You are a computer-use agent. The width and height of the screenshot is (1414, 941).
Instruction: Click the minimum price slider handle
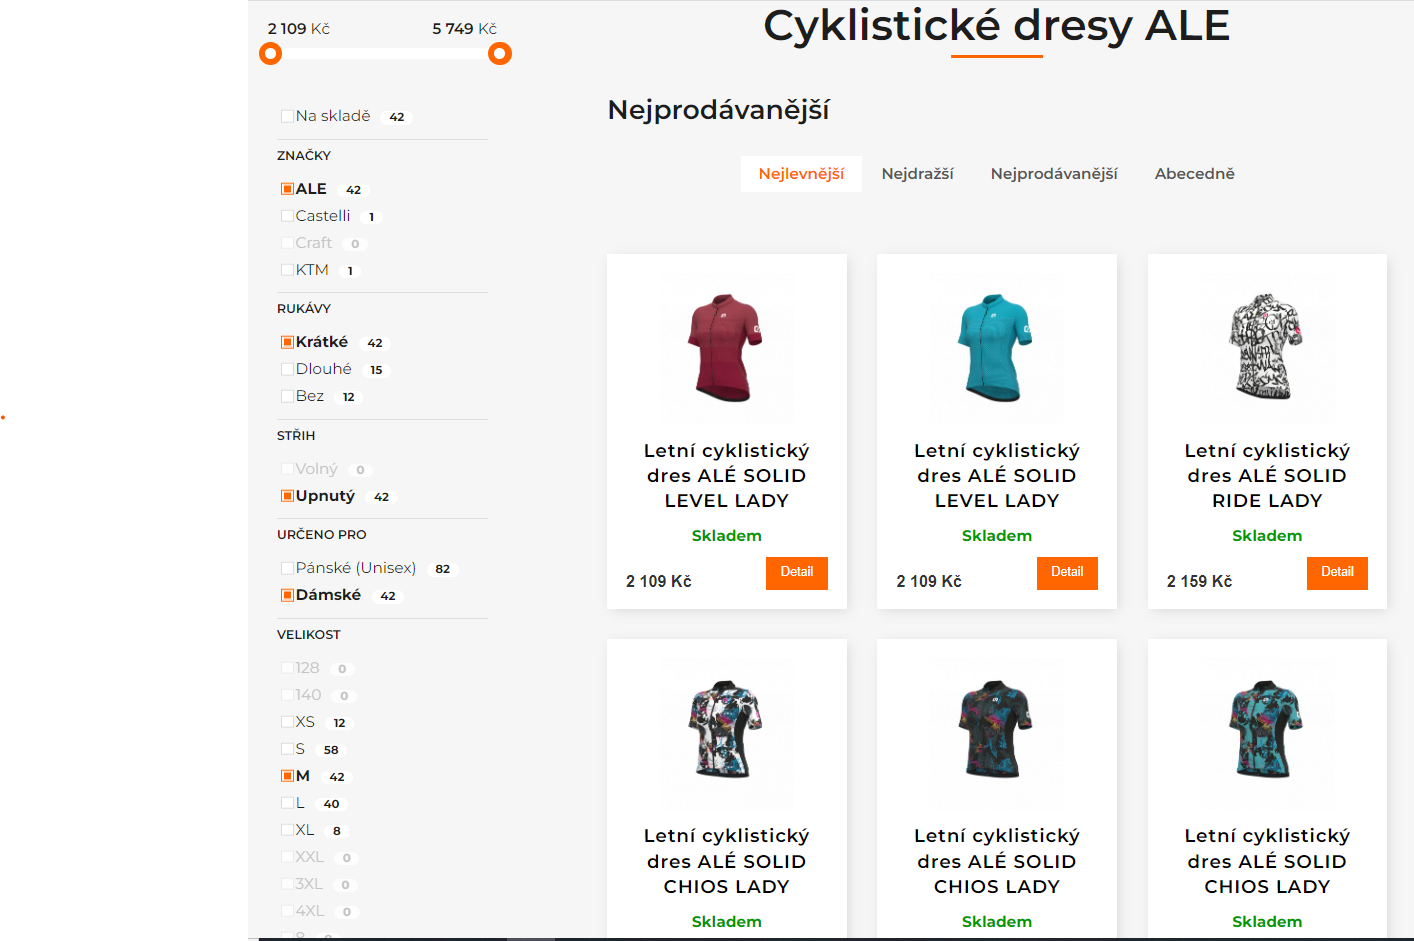click(270, 54)
